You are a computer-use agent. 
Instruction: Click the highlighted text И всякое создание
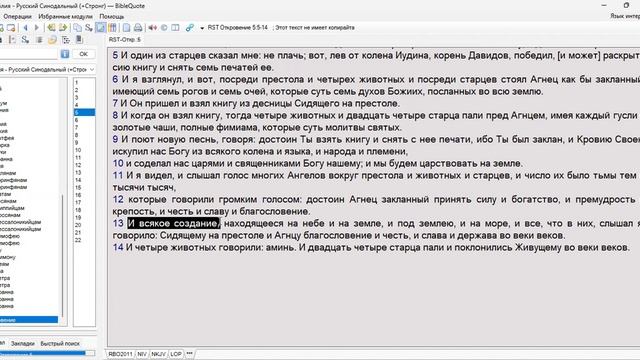click(174, 223)
